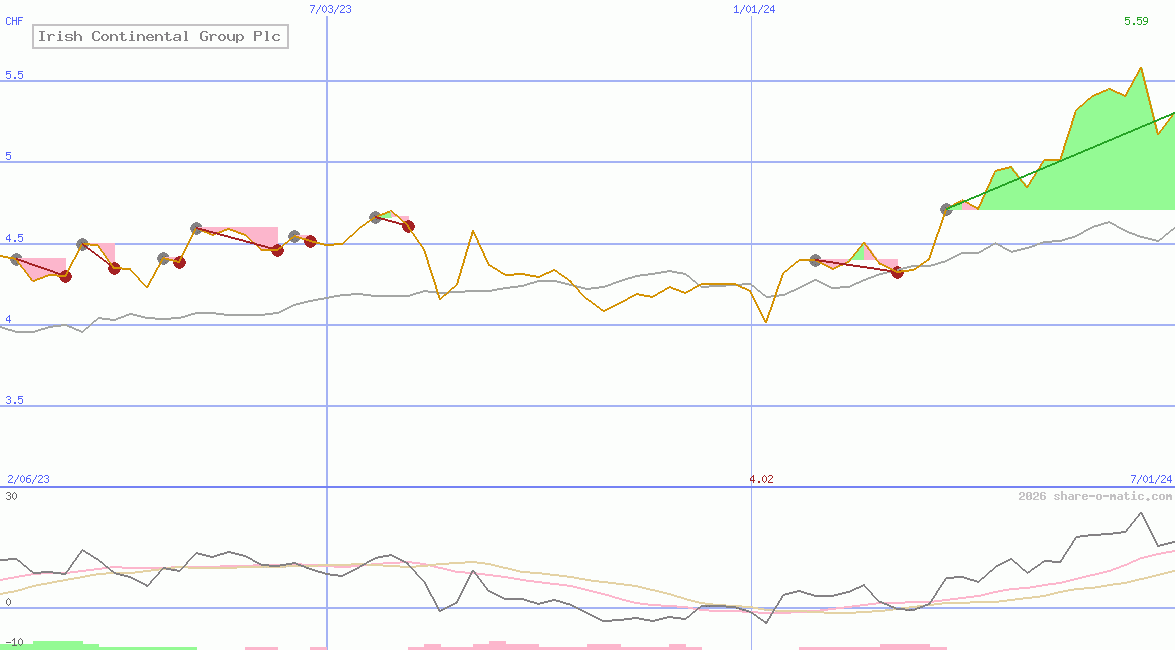Image resolution: width=1175 pixels, height=650 pixels.
Task: Select the gray marker near price 4.55
Action: click(x=195, y=229)
